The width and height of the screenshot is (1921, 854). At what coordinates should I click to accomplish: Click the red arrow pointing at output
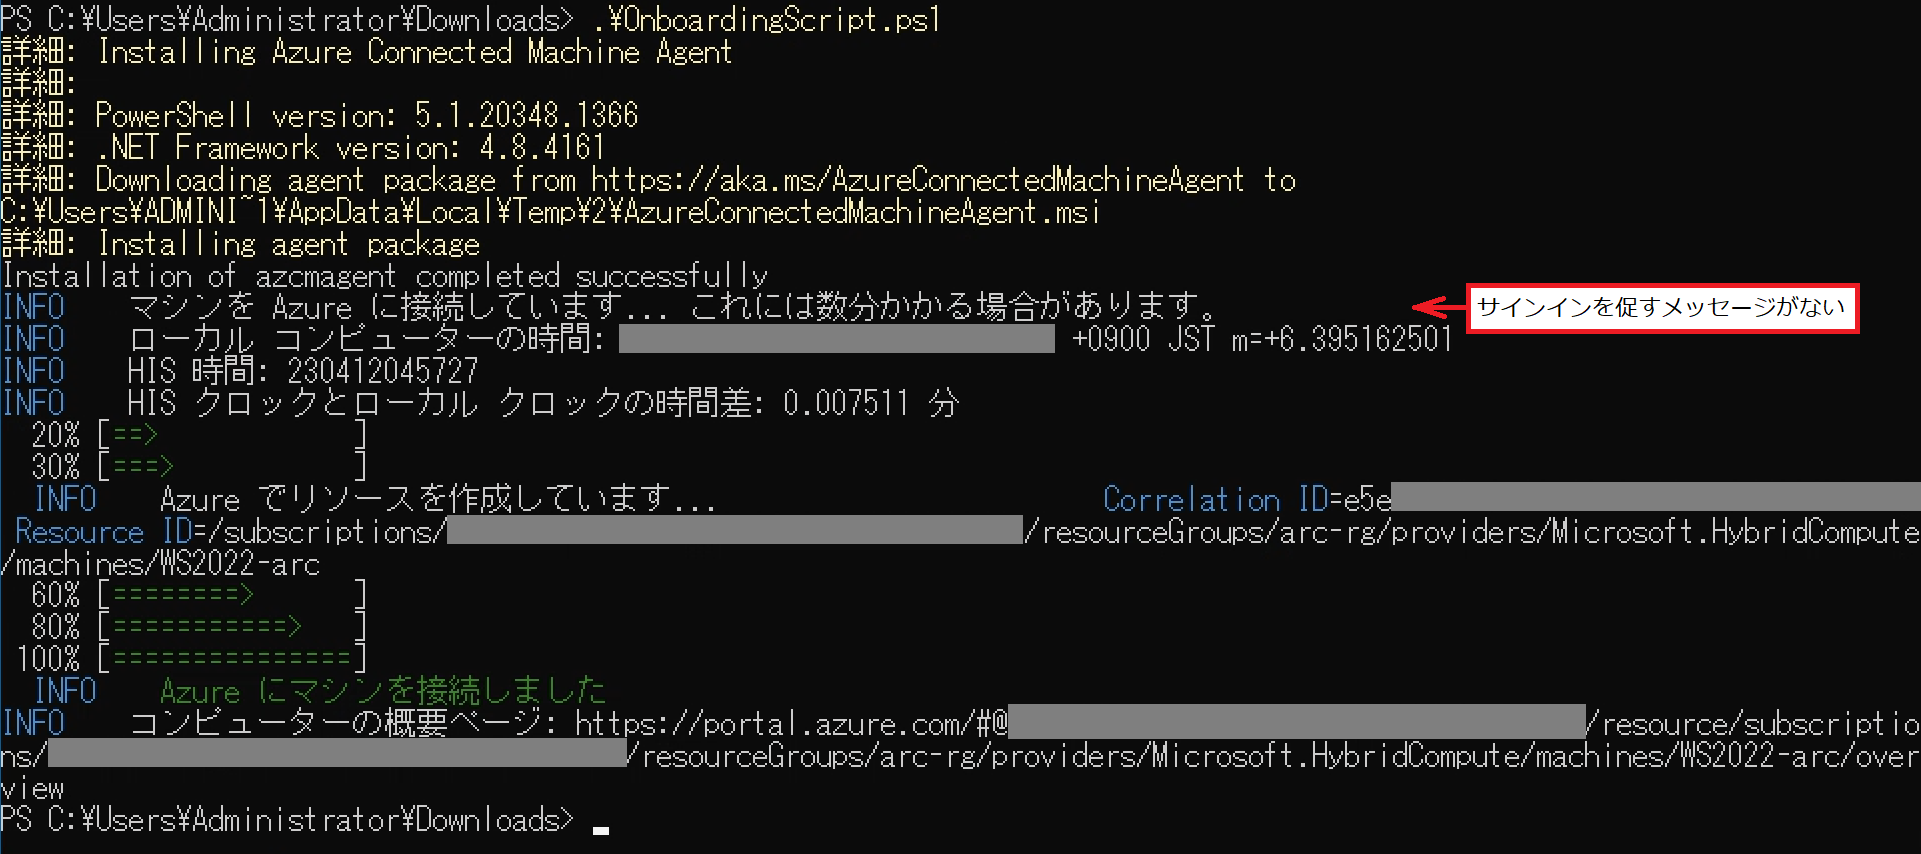click(1438, 306)
